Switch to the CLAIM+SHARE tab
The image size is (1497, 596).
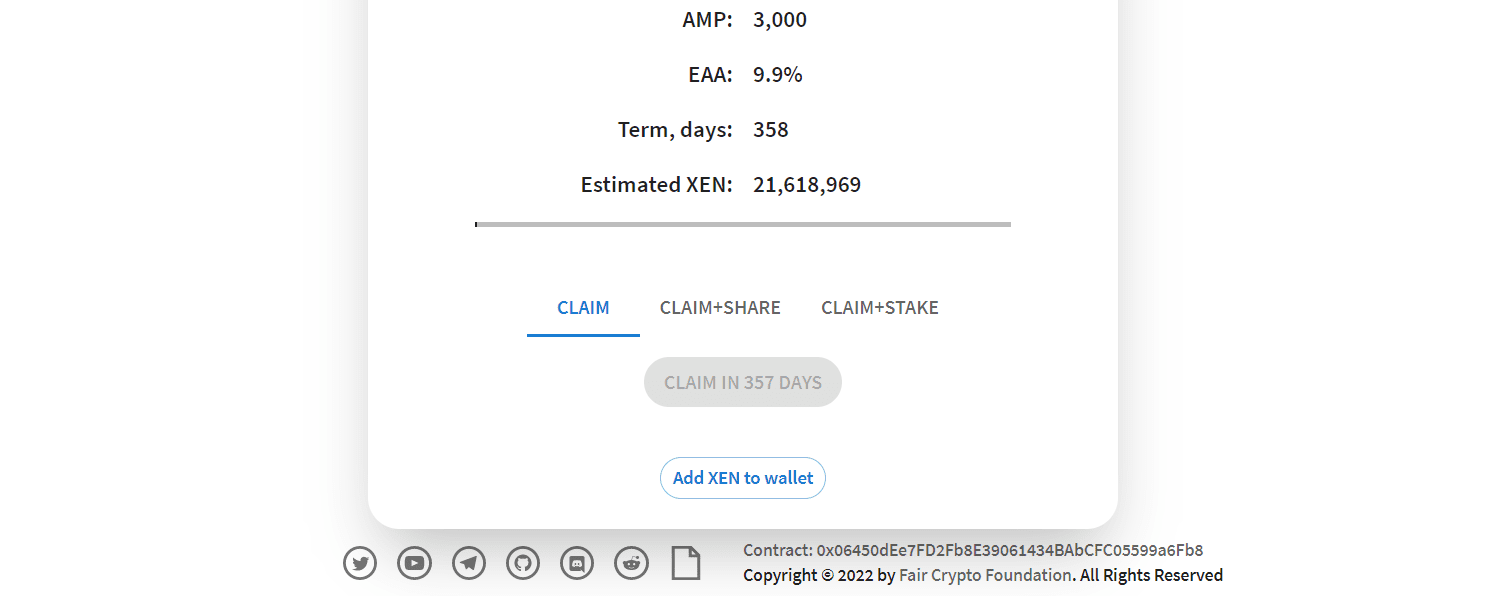coord(720,308)
